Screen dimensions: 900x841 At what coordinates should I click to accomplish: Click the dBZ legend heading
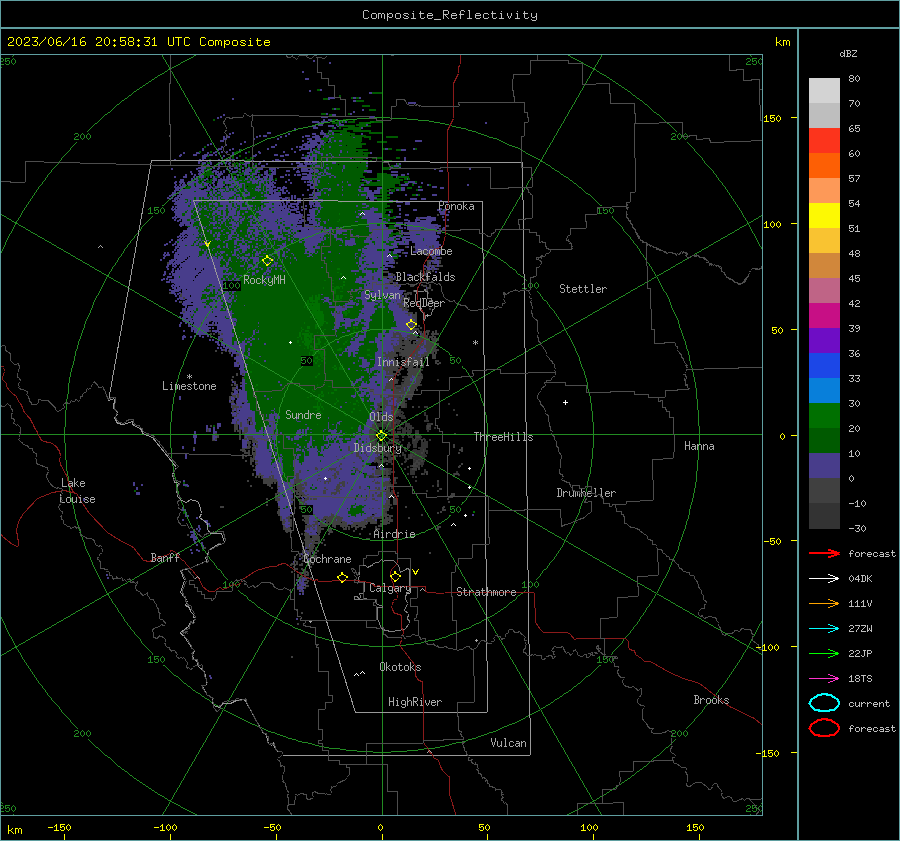[848, 53]
